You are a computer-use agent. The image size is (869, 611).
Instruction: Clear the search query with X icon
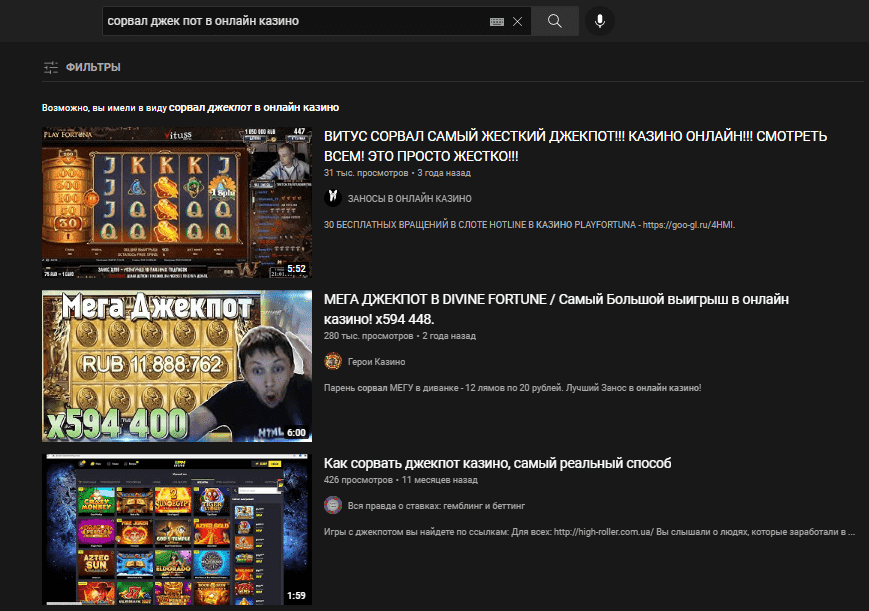(x=517, y=21)
